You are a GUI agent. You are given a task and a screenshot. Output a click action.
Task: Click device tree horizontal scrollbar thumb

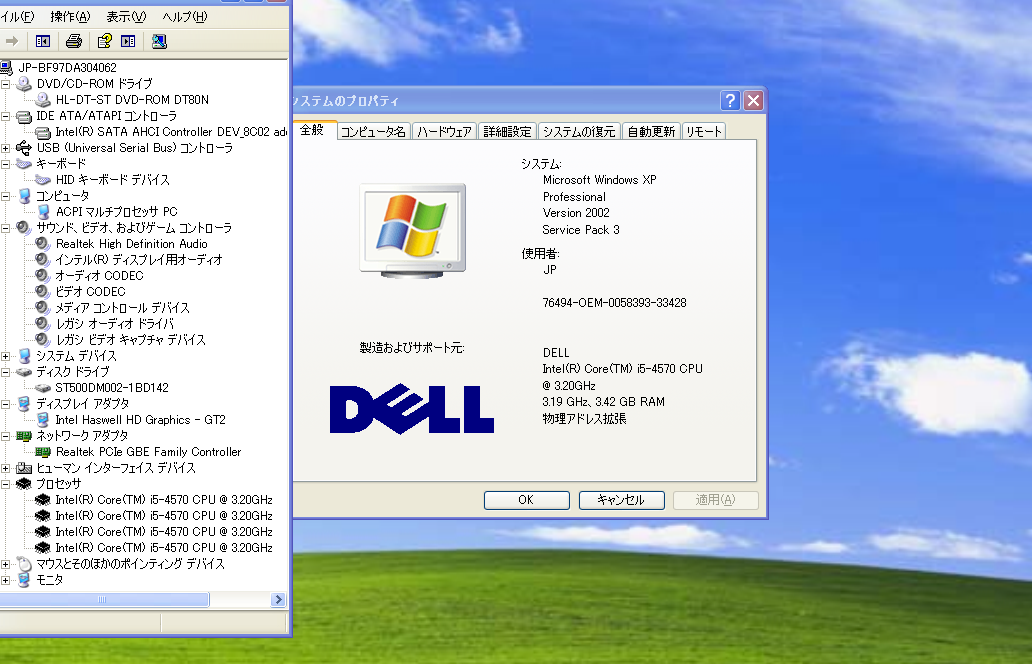pyautogui.click(x=103, y=600)
